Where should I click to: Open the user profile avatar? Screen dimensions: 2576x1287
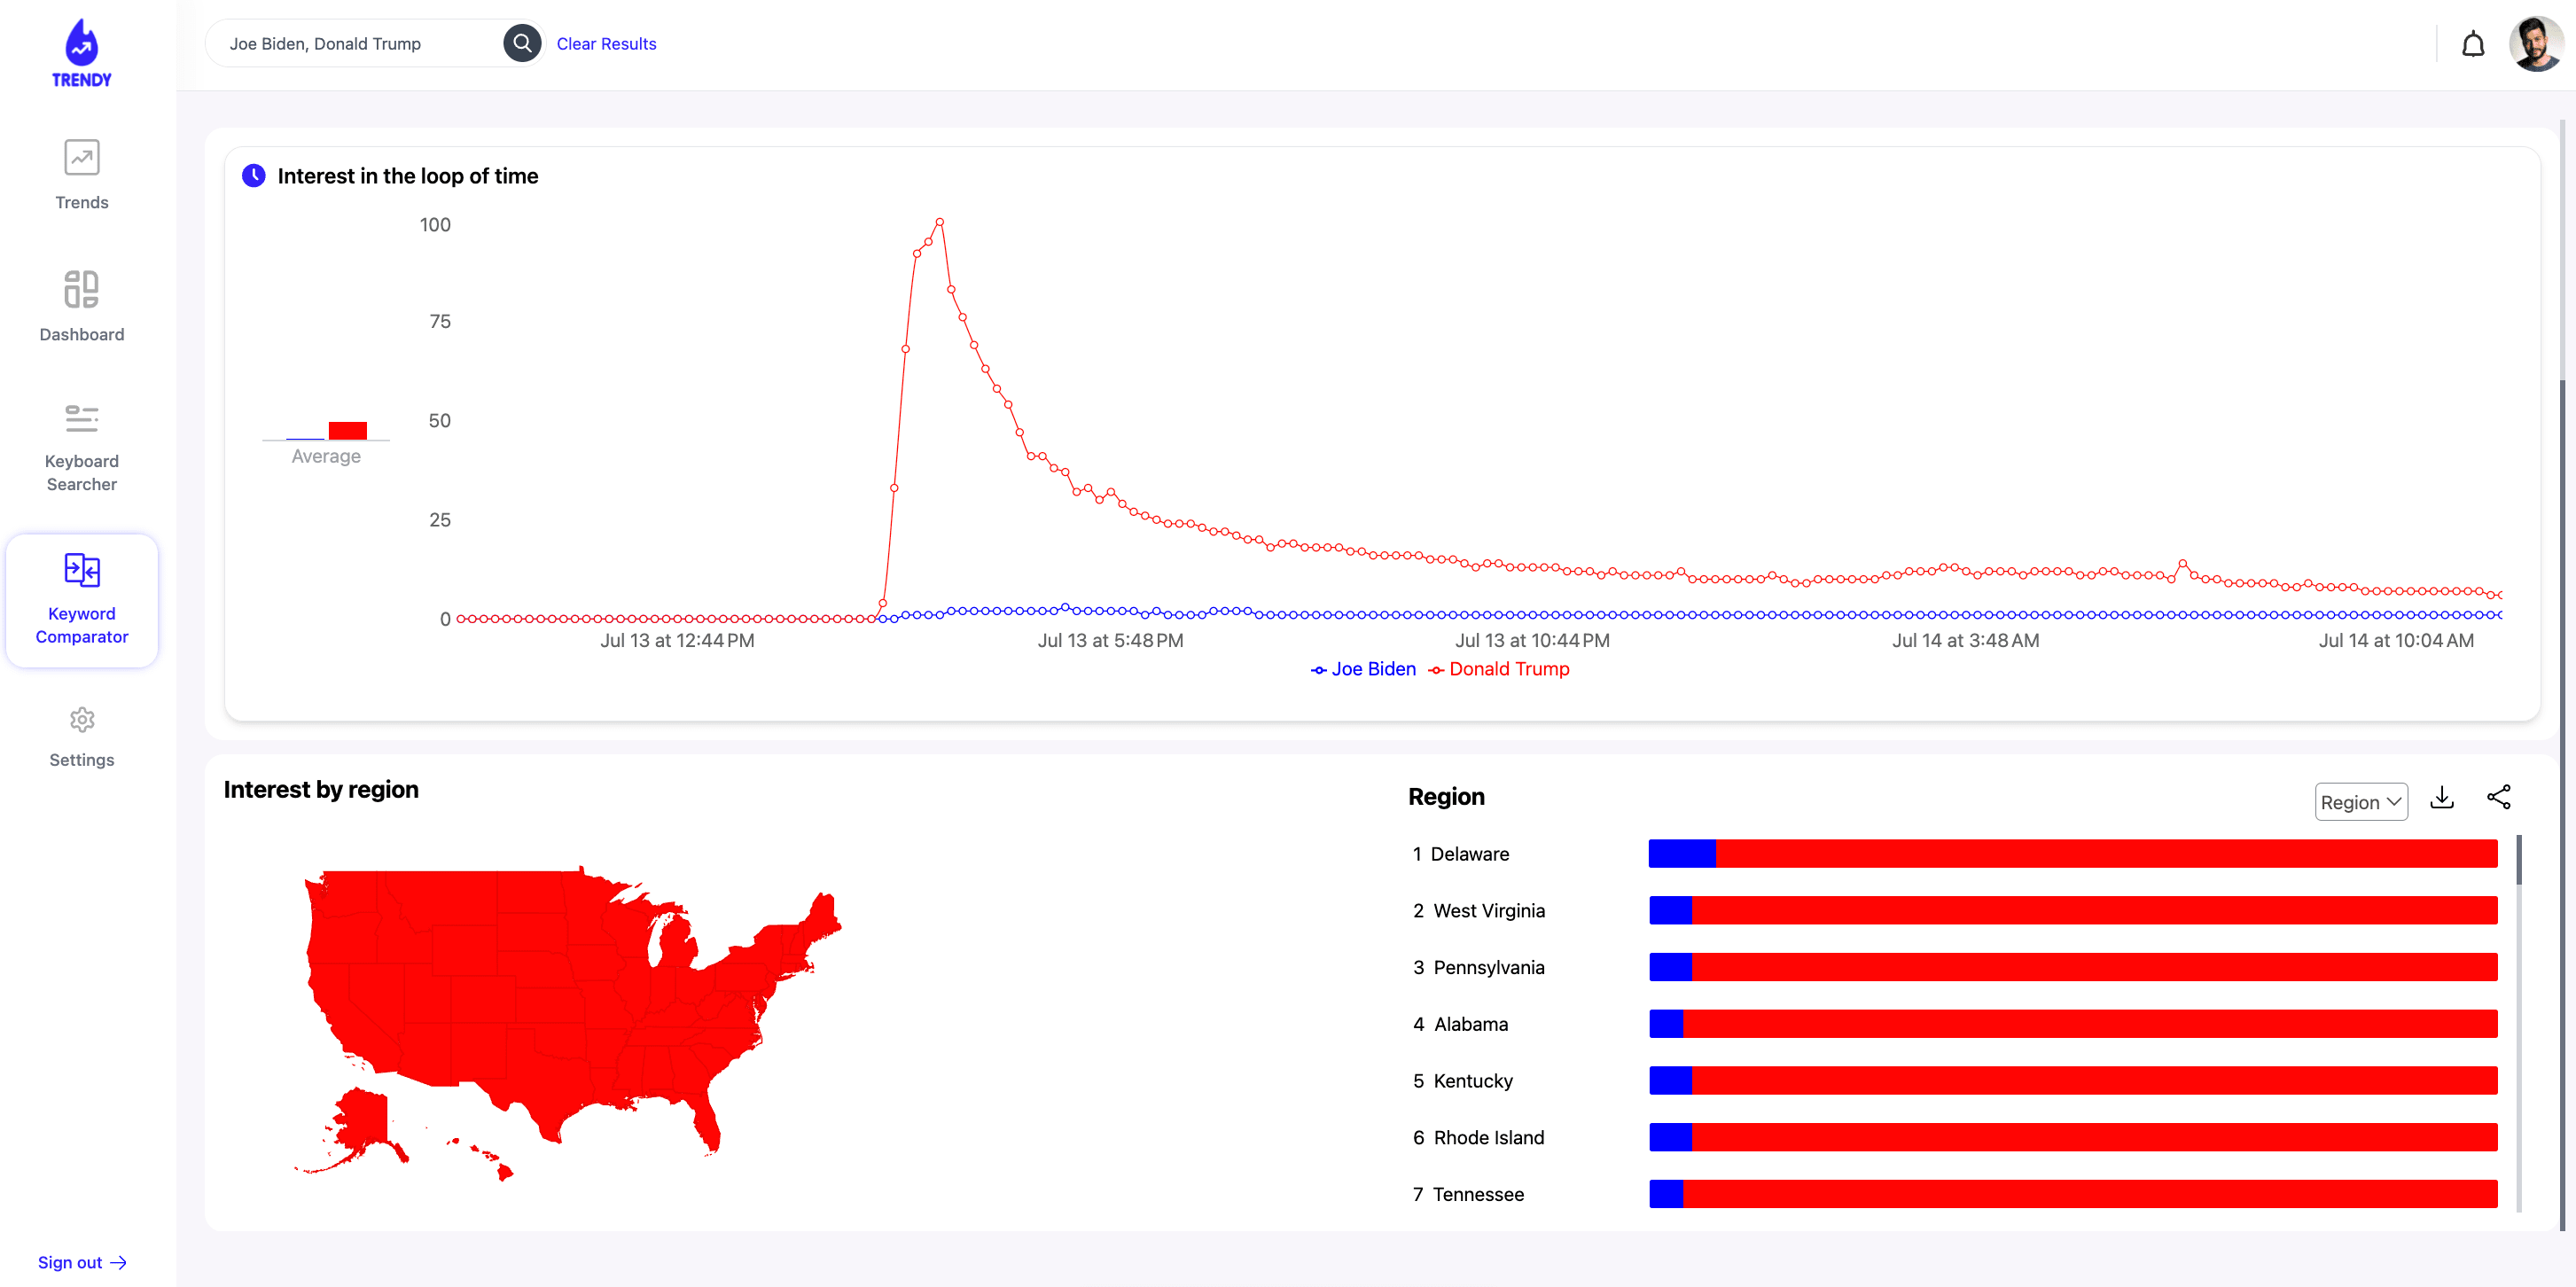tap(2536, 44)
